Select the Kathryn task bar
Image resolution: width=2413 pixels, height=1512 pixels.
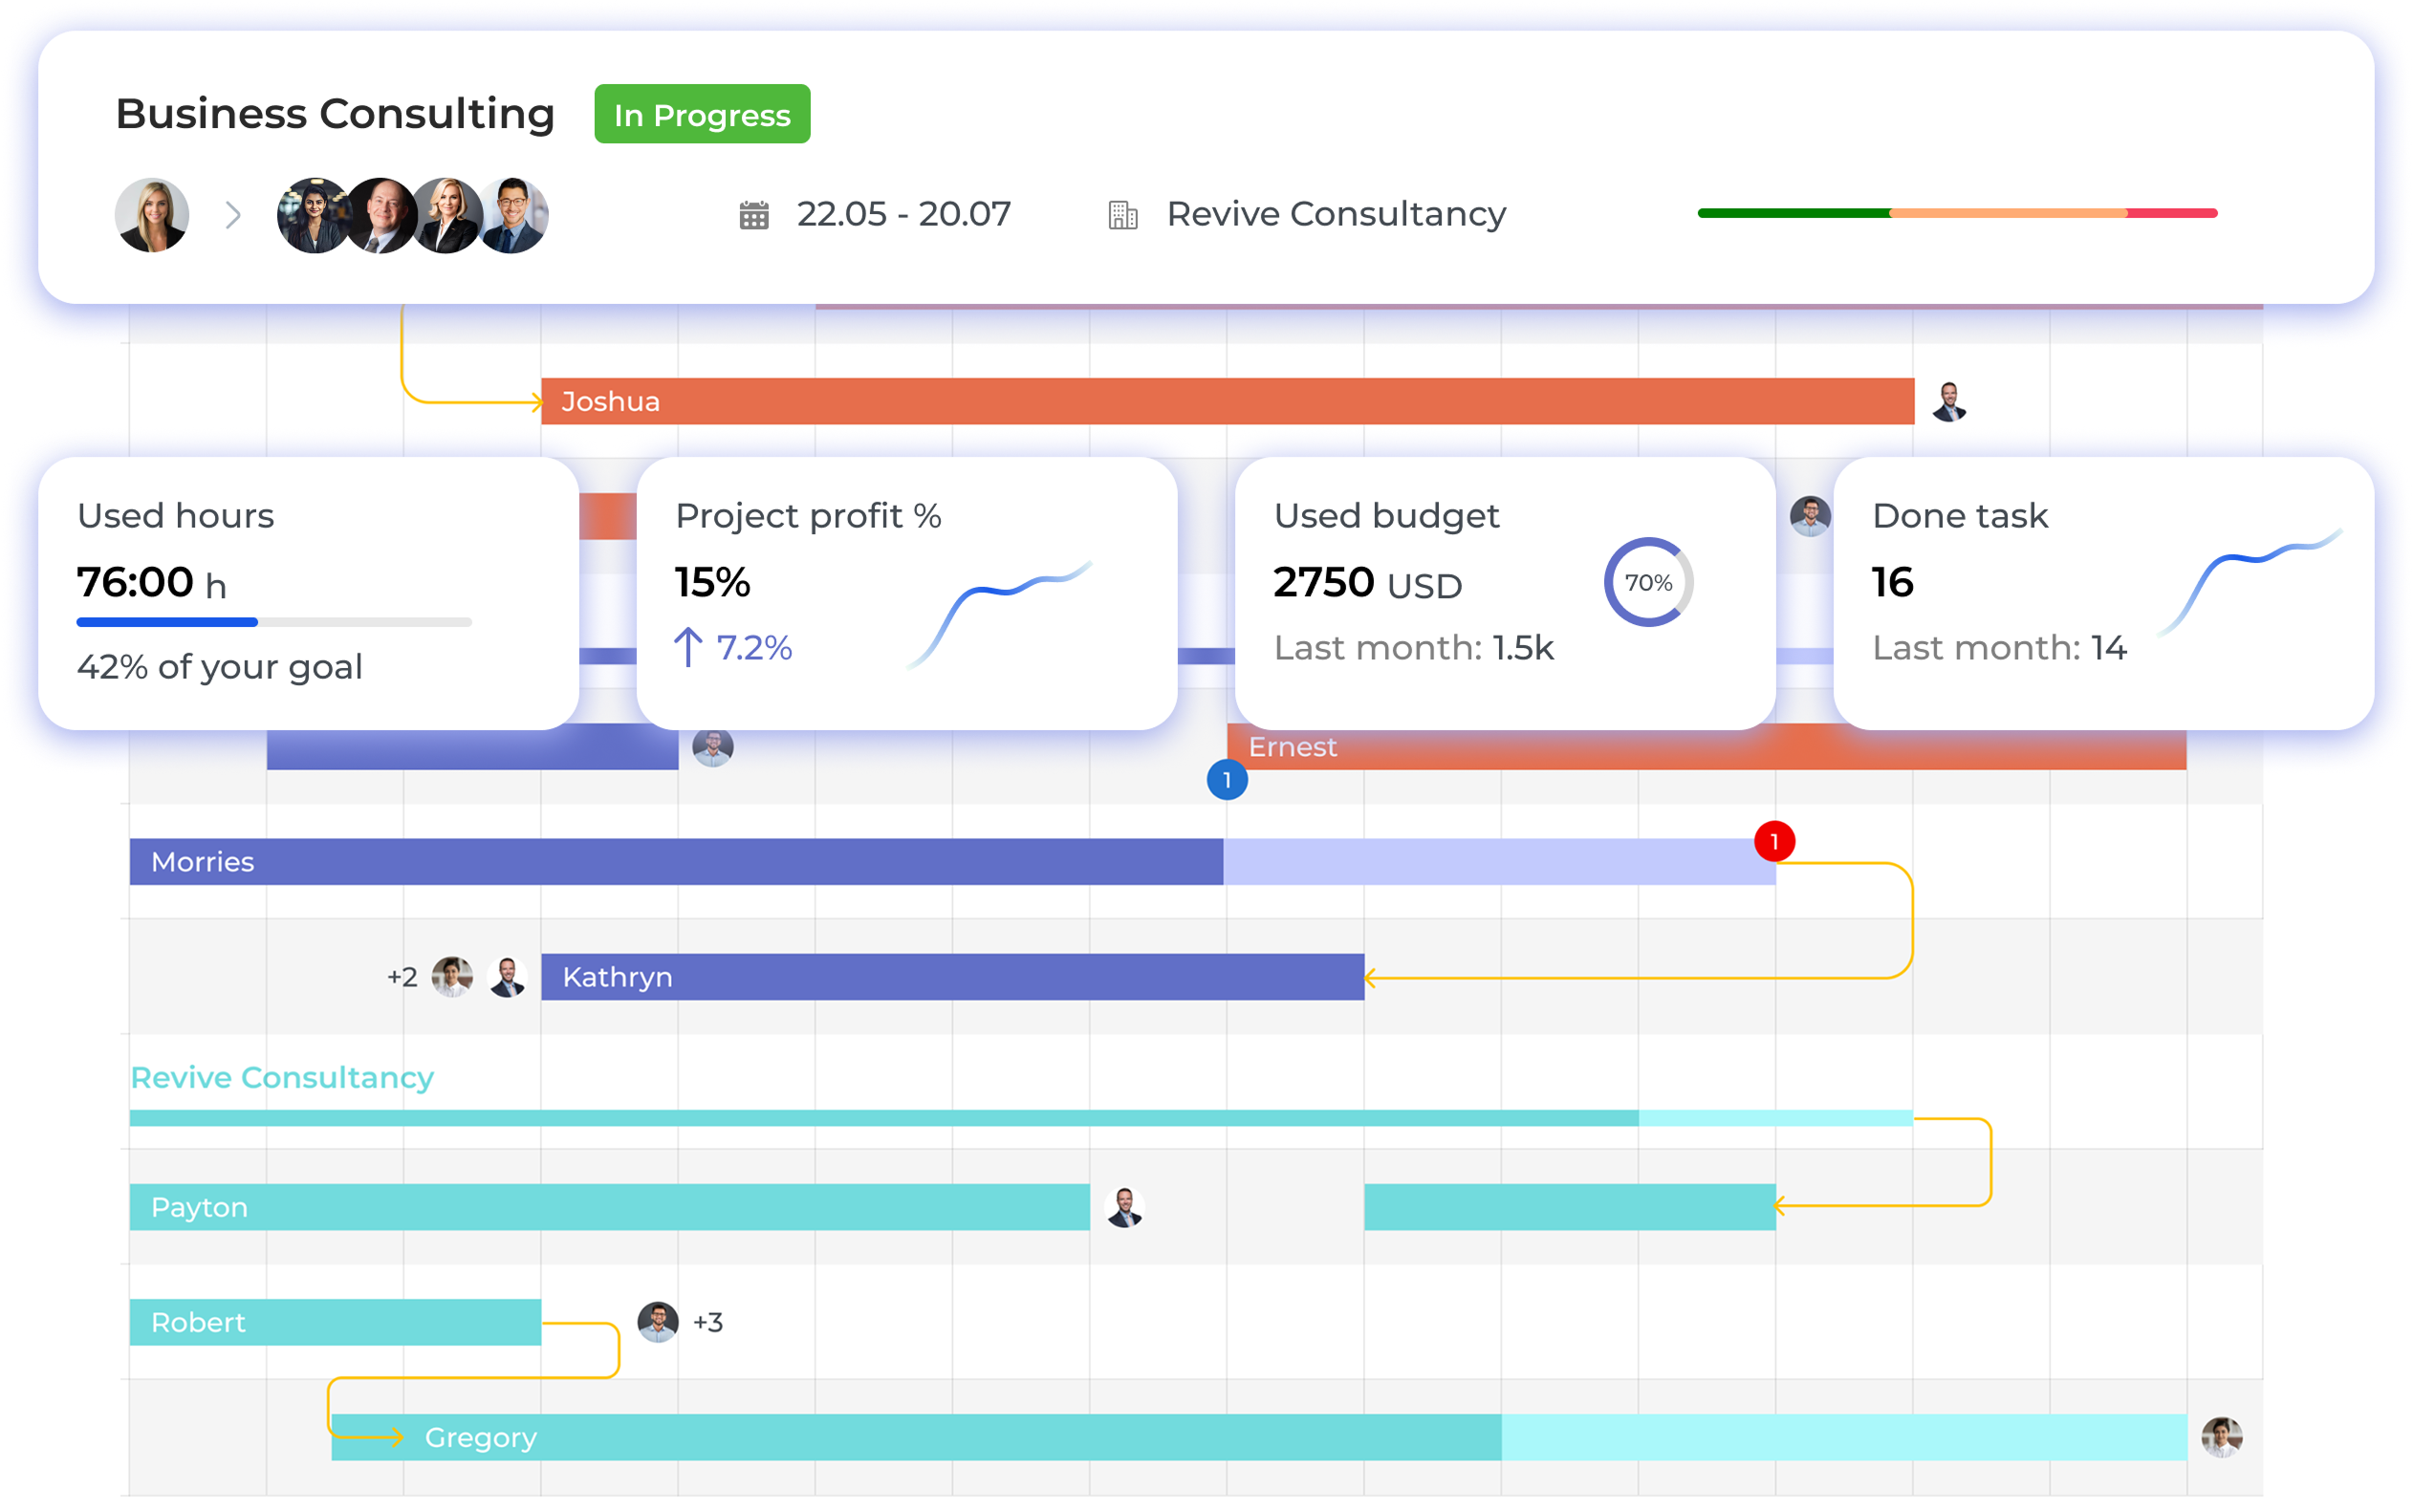pos(952,977)
